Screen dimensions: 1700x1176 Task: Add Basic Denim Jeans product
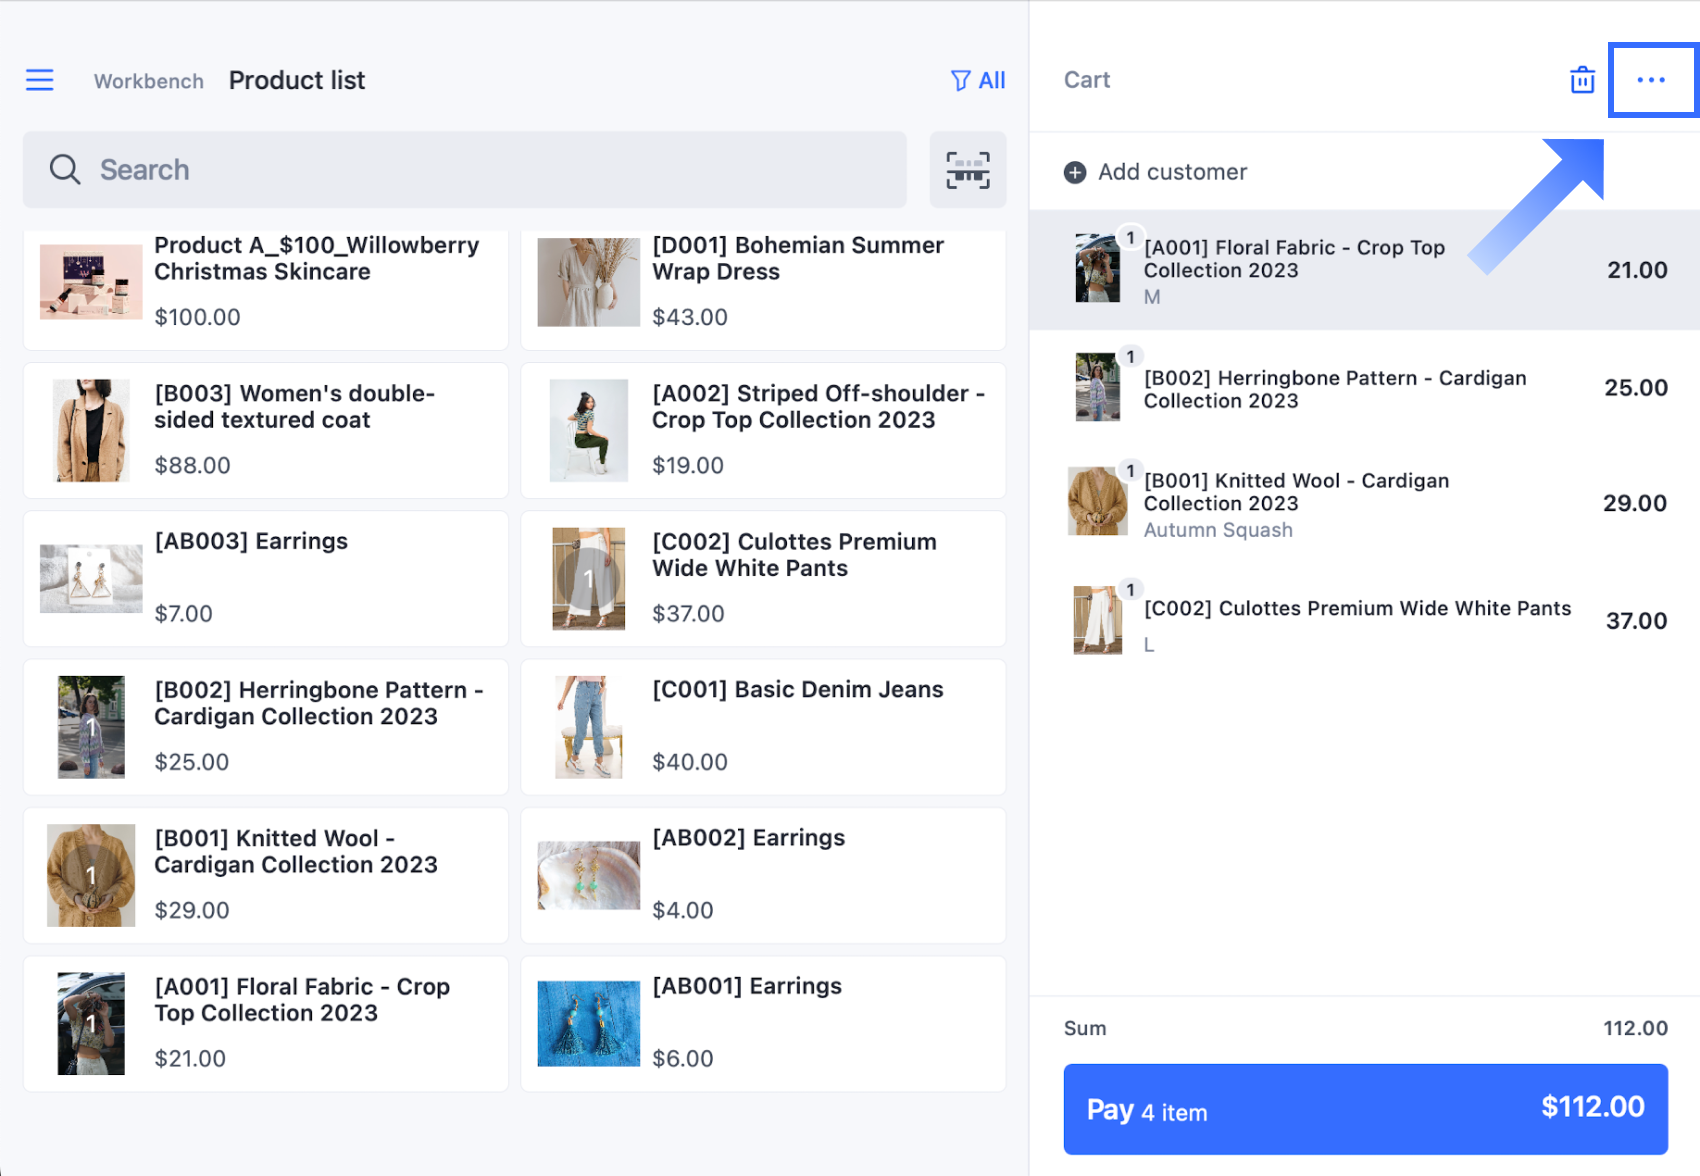(x=763, y=727)
